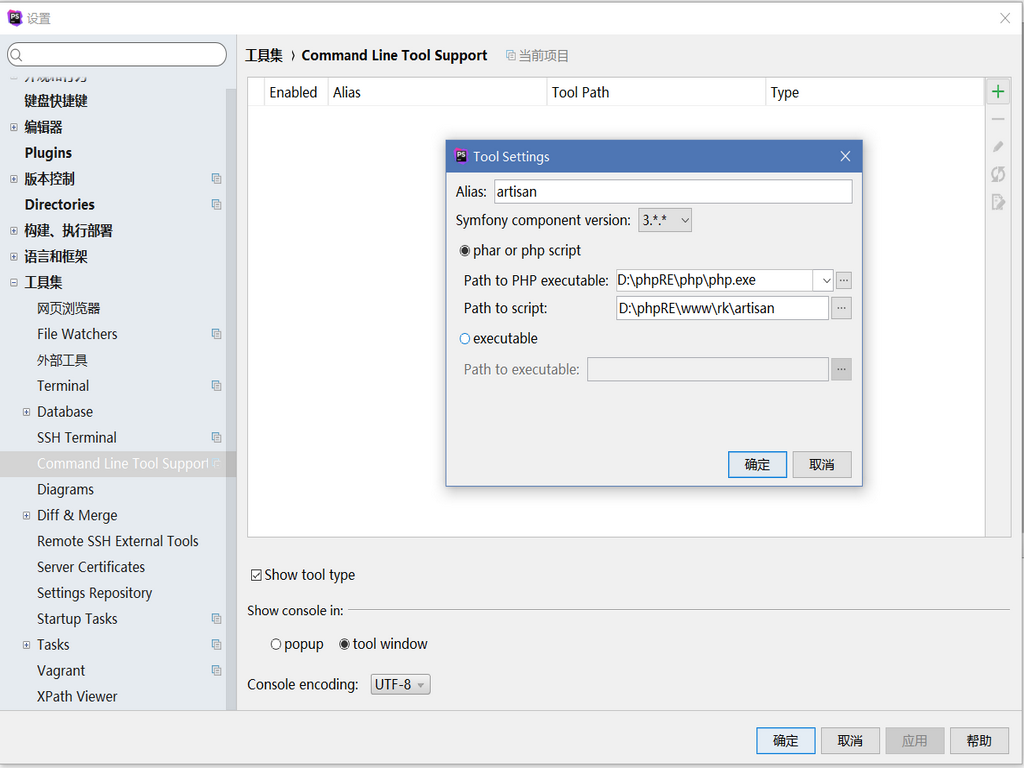Click the open definition file icon
Screen dimensions: 1024x768
pos(997,202)
